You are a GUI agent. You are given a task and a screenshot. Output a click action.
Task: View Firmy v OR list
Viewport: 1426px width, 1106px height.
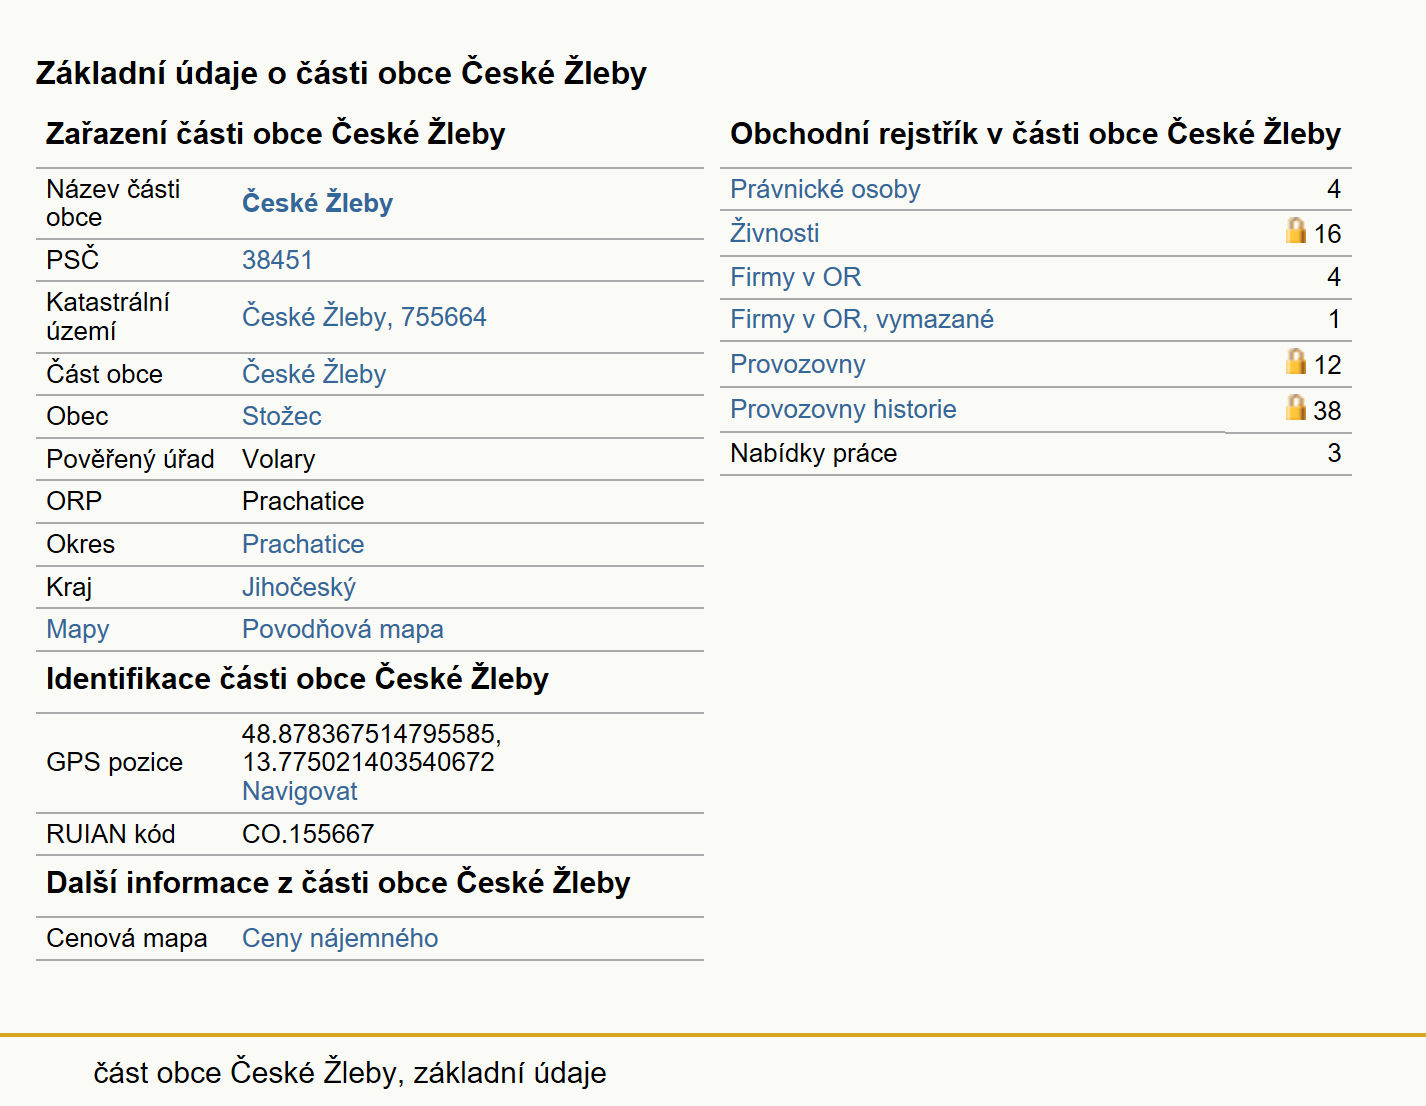[796, 277]
